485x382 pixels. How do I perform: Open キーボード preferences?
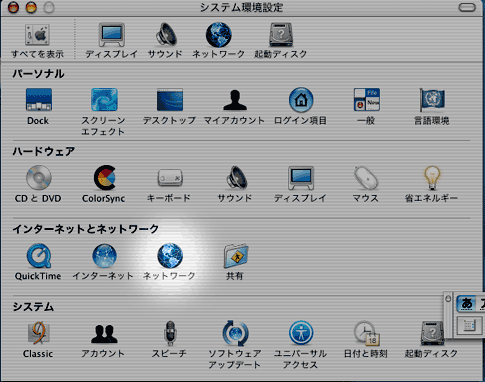tap(170, 178)
